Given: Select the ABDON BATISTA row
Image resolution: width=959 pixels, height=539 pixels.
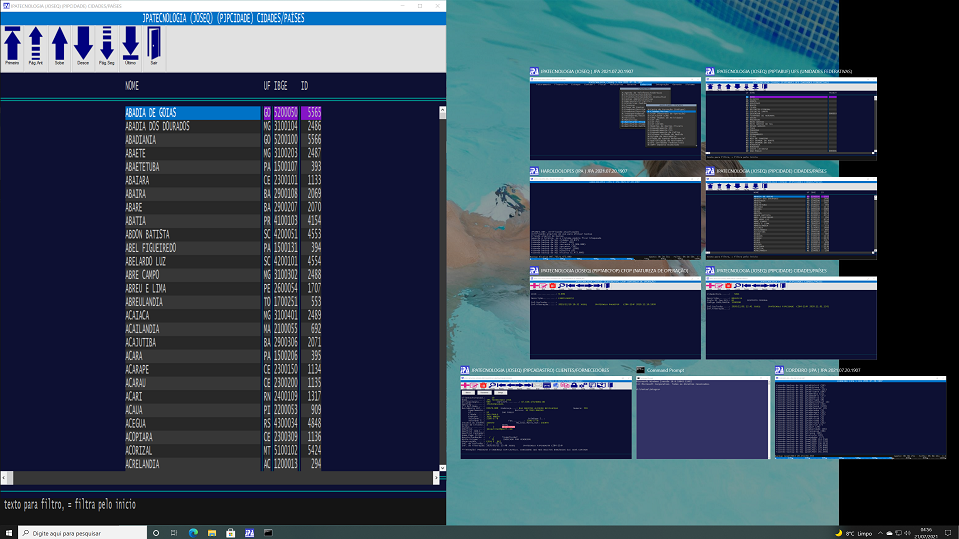Looking at the screenshot, I should [x=223, y=234].
